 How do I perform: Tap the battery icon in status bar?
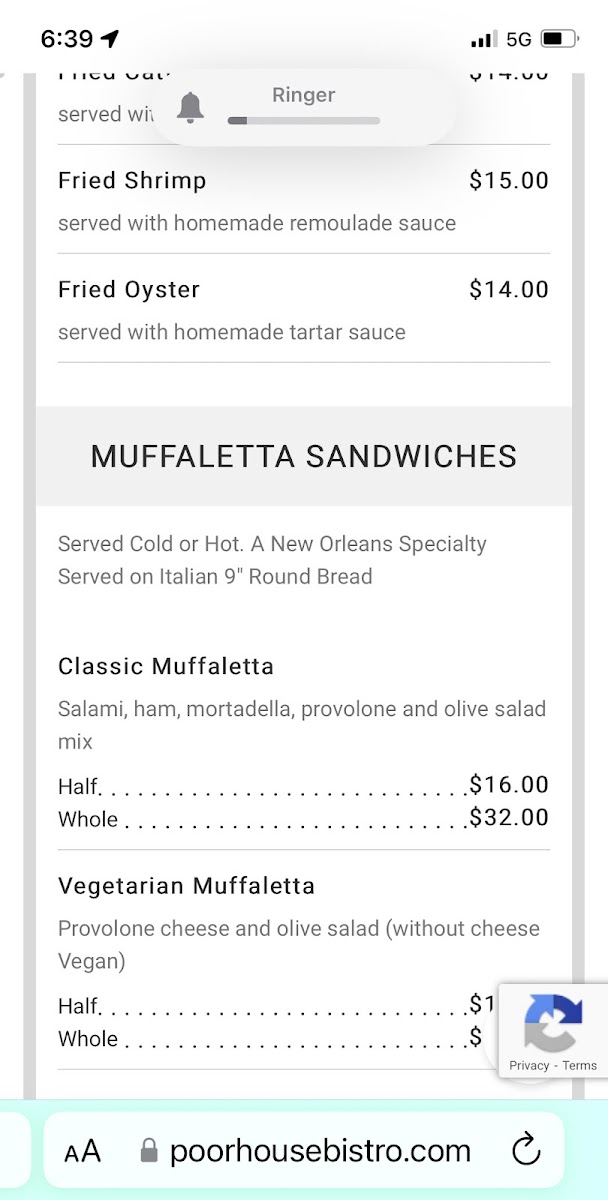559,39
